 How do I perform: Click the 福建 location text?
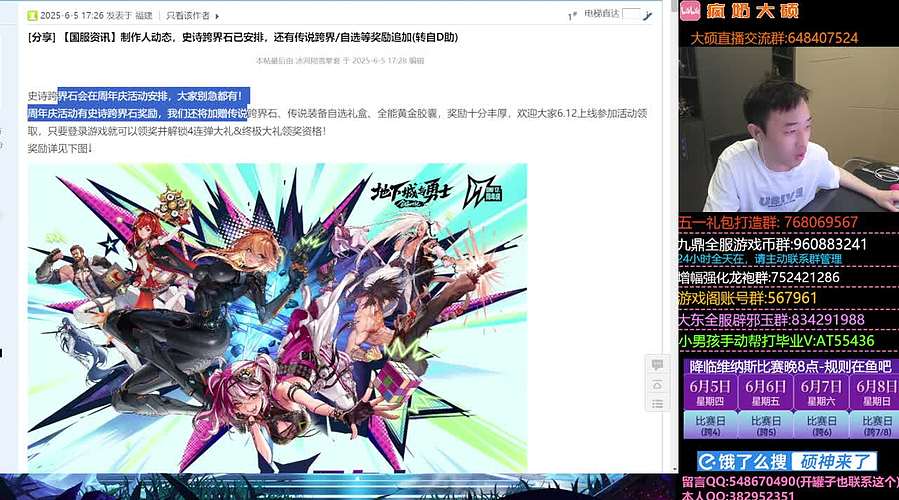pos(144,15)
